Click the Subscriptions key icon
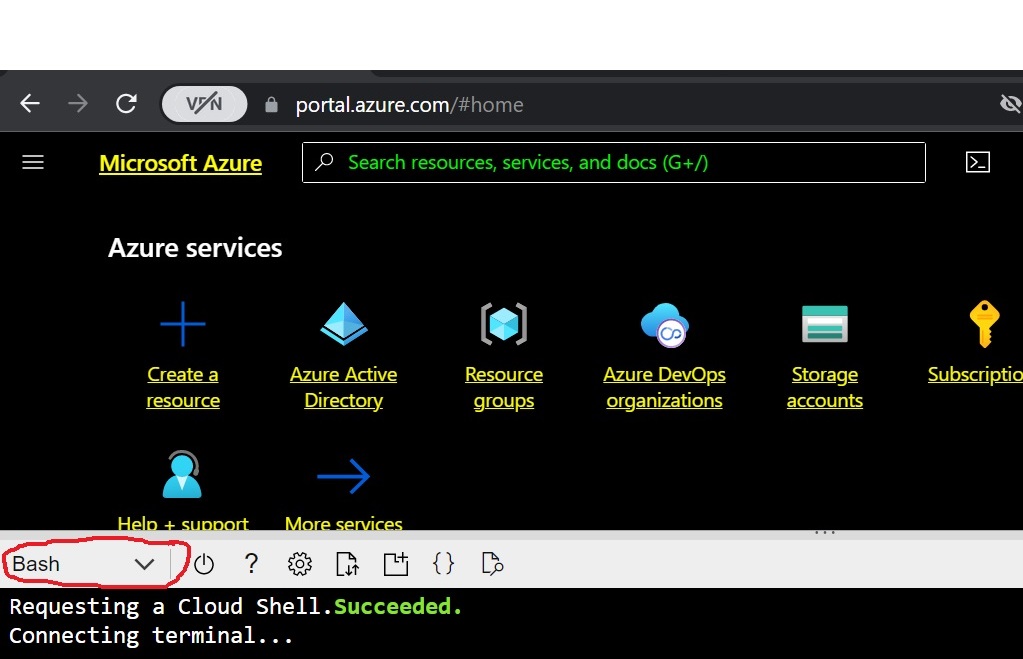This screenshot has width=1023, height=659. (x=985, y=324)
